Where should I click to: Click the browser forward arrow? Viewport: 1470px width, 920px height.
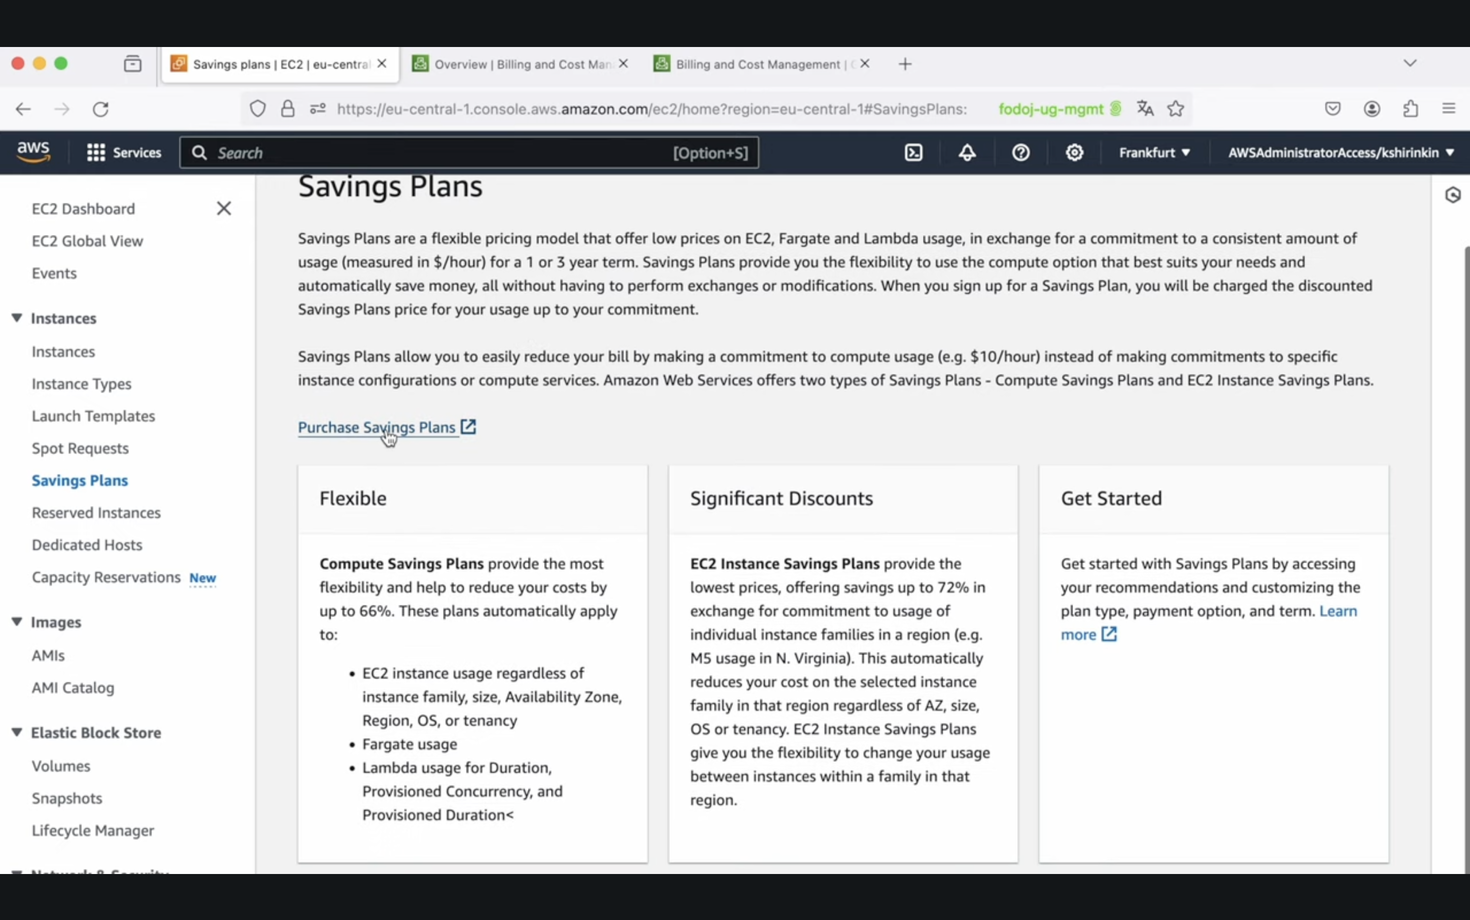coord(62,109)
